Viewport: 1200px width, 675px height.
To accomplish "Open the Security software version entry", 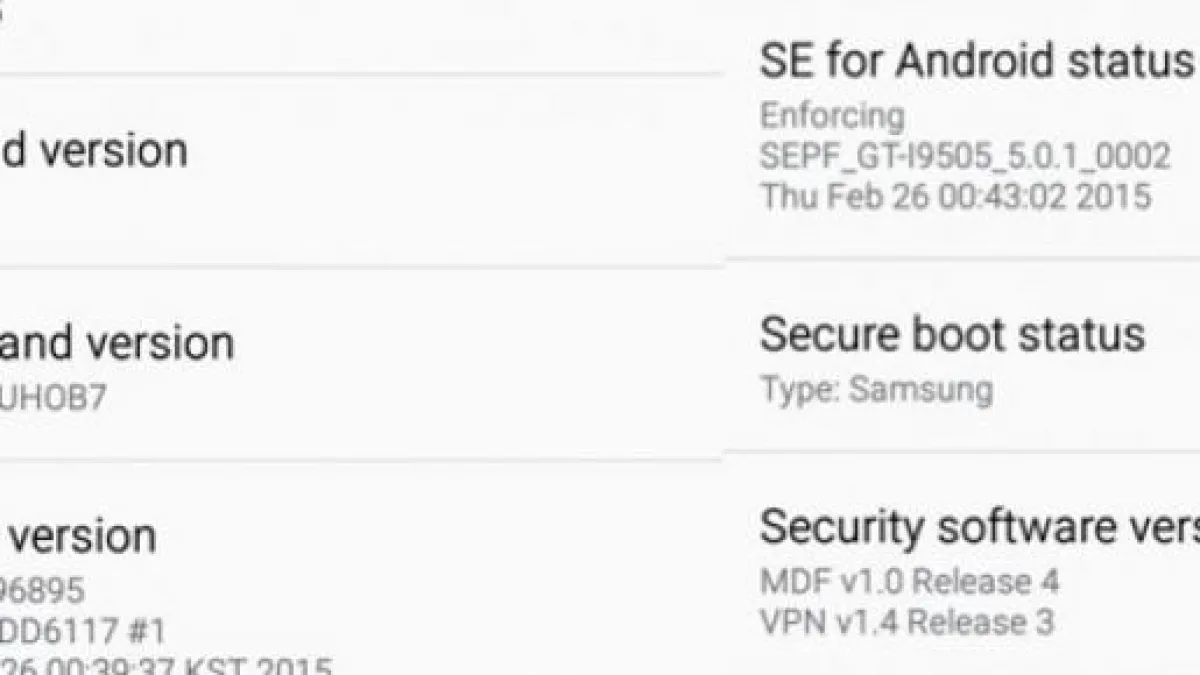I will tap(978, 527).
